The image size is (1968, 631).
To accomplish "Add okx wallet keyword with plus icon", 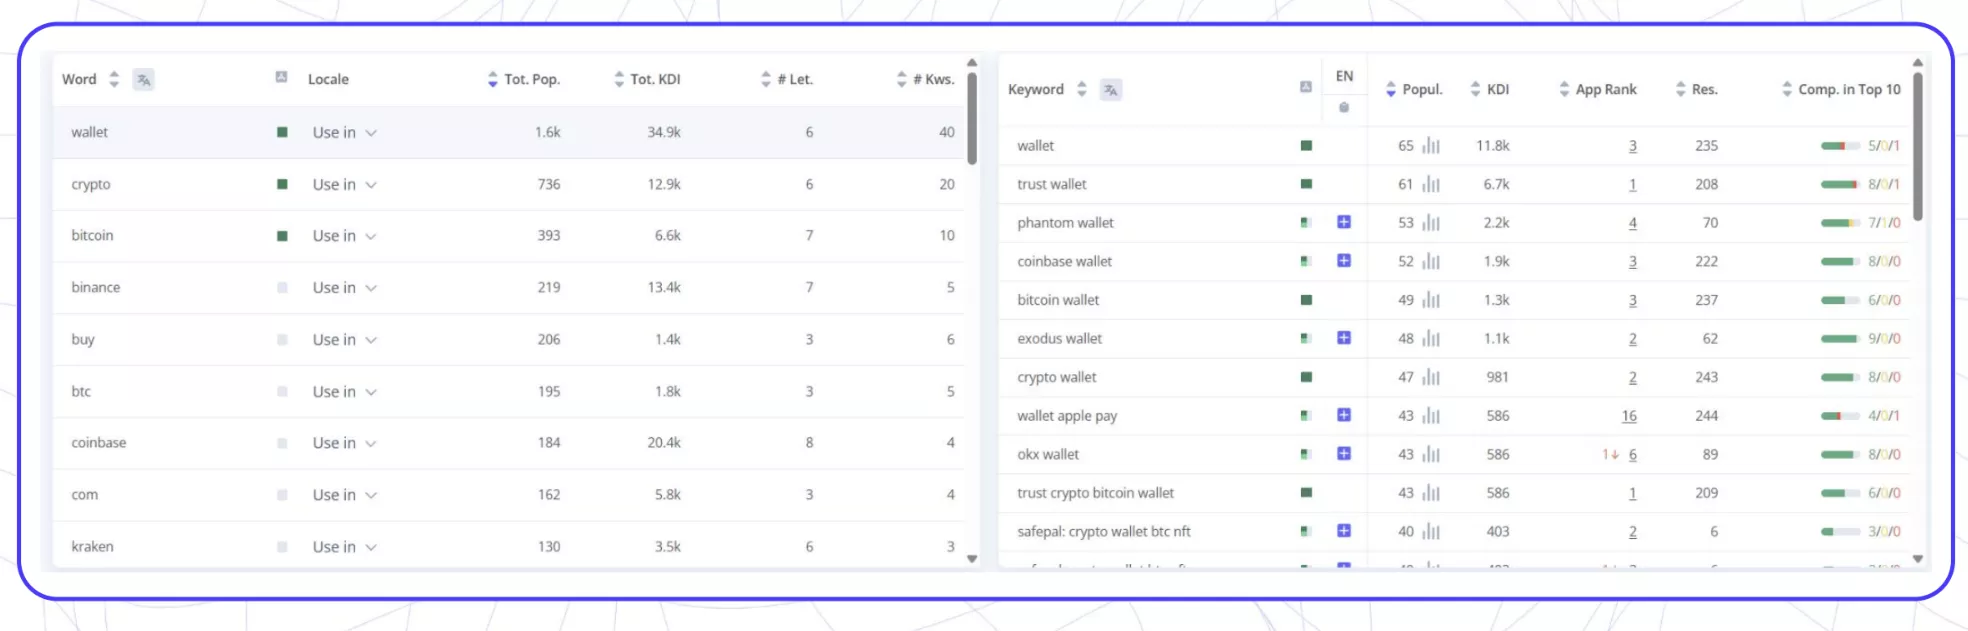I will (1344, 454).
